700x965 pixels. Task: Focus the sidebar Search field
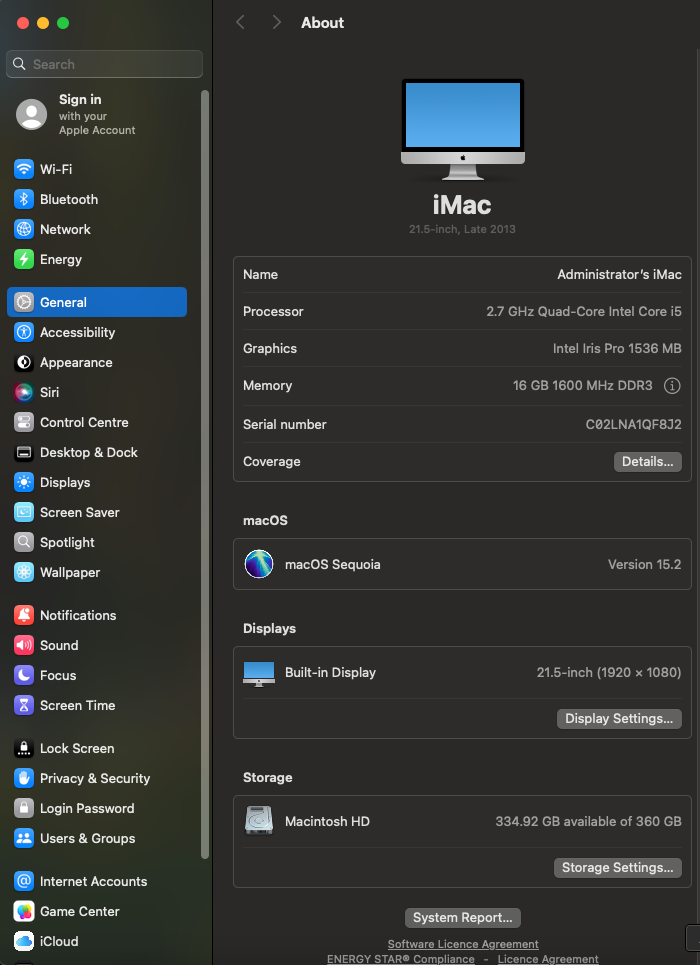[x=105, y=64]
